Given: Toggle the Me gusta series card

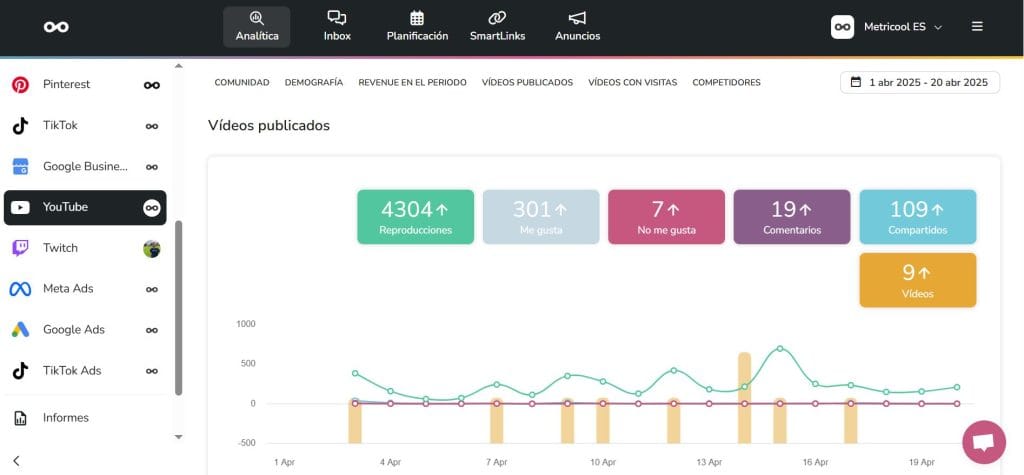Looking at the screenshot, I should [x=541, y=217].
